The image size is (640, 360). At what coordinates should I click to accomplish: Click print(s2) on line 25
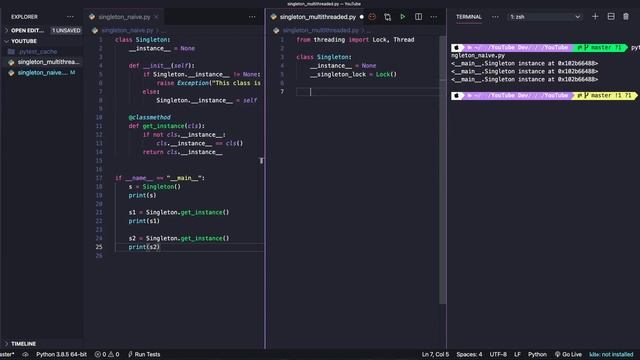click(144, 247)
